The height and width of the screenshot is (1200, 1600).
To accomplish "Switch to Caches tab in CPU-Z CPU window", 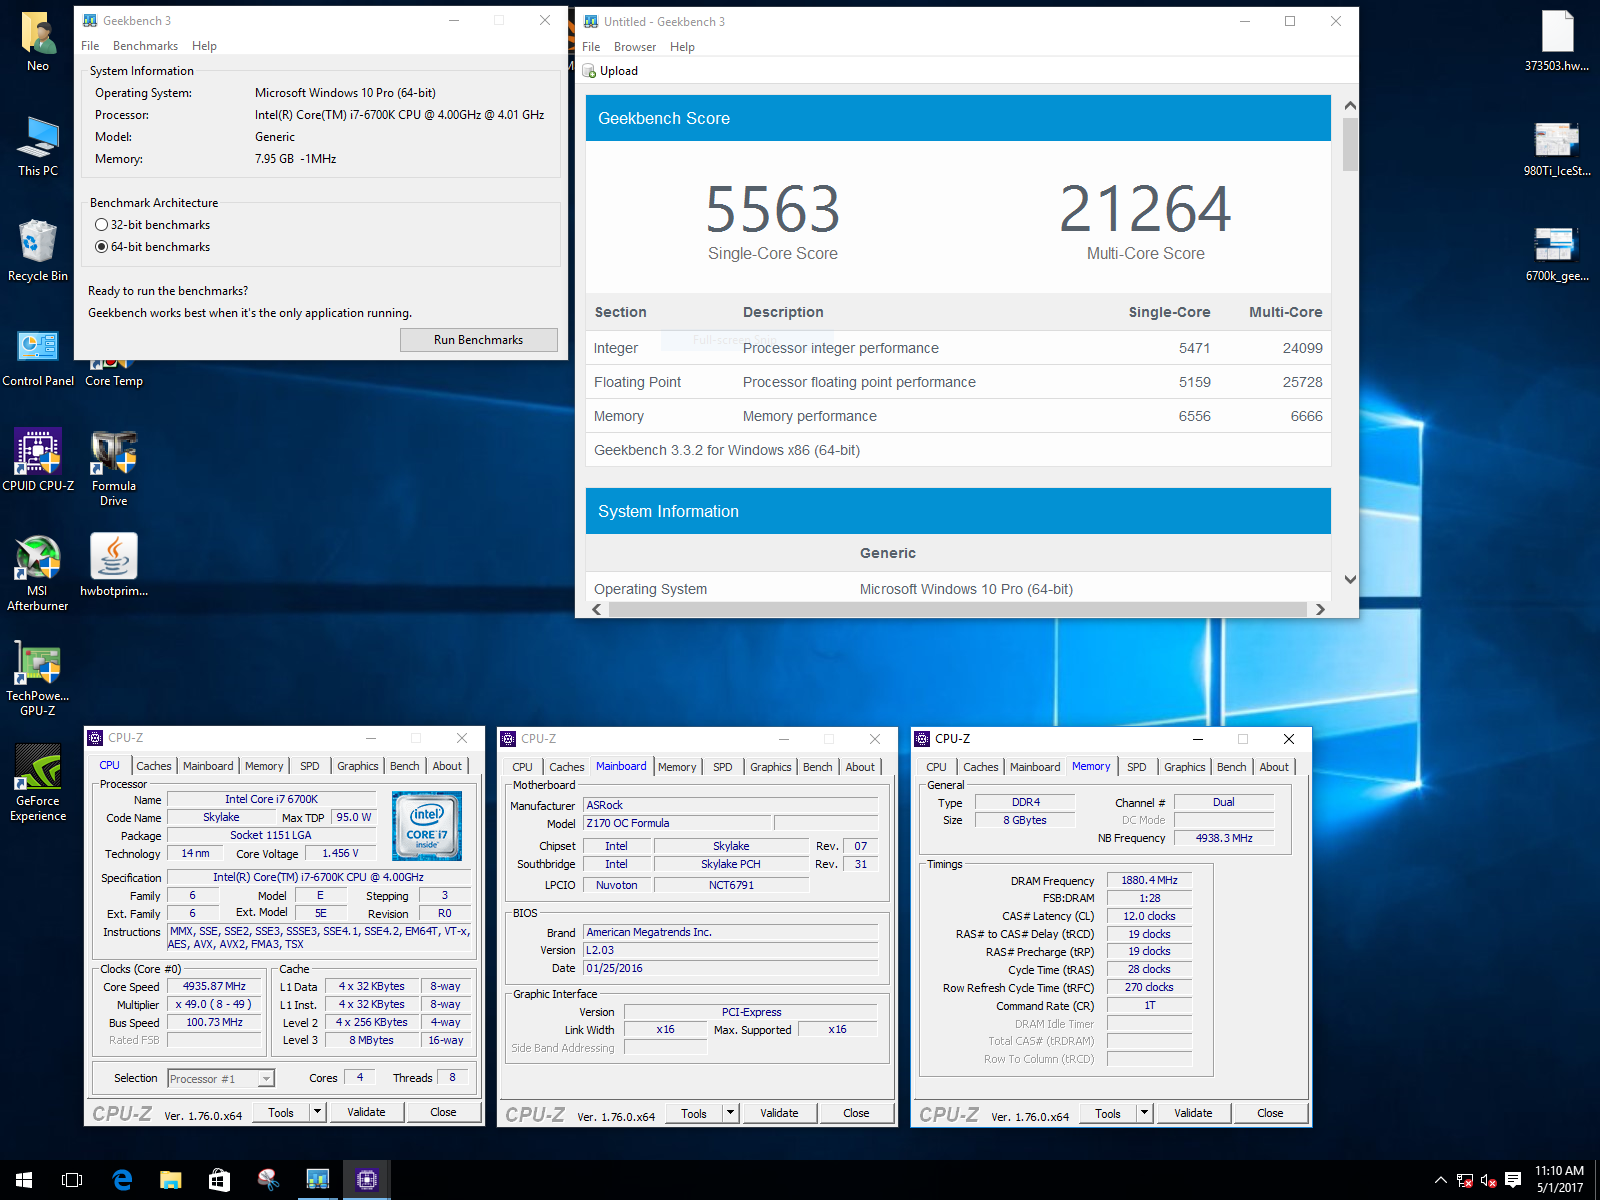I will point(154,766).
